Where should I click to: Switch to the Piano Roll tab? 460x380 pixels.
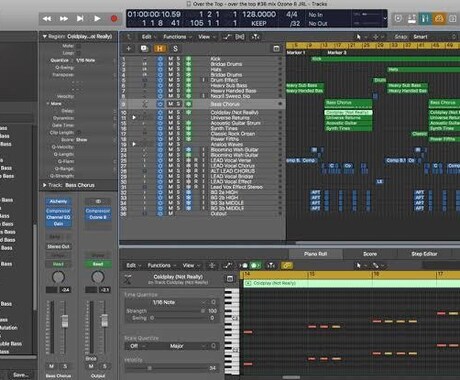pyautogui.click(x=315, y=254)
